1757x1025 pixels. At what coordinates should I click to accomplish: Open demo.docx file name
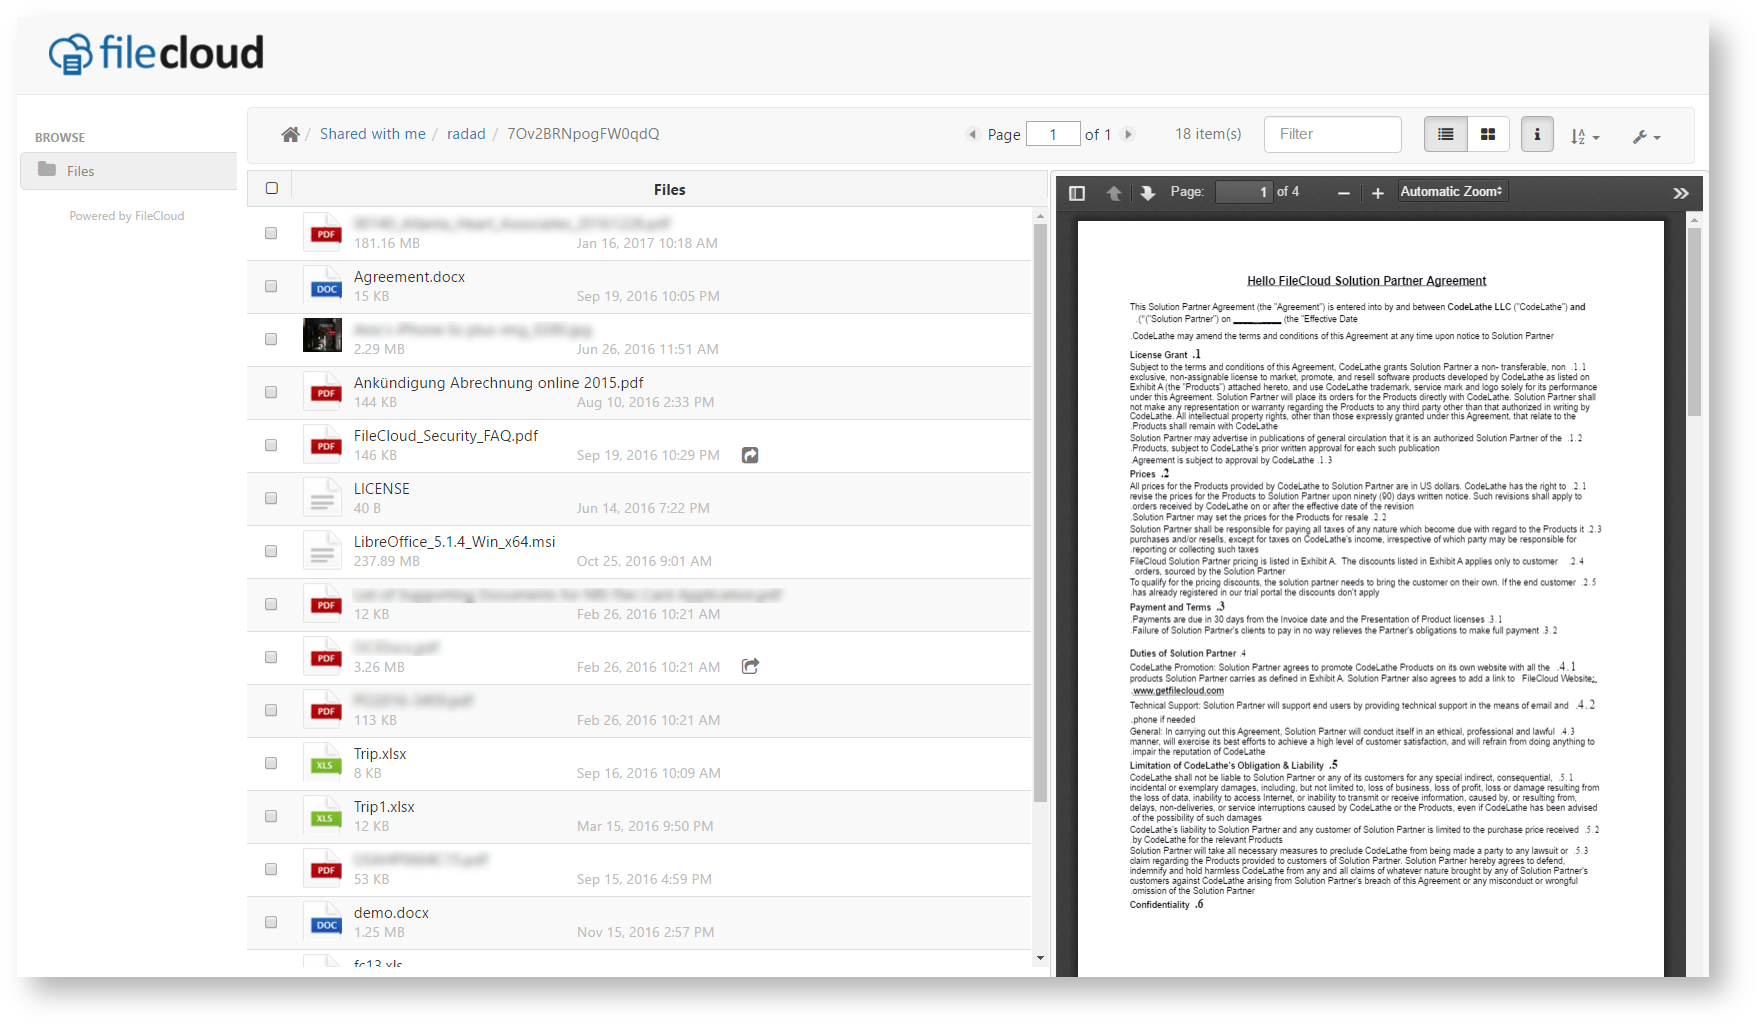(391, 913)
